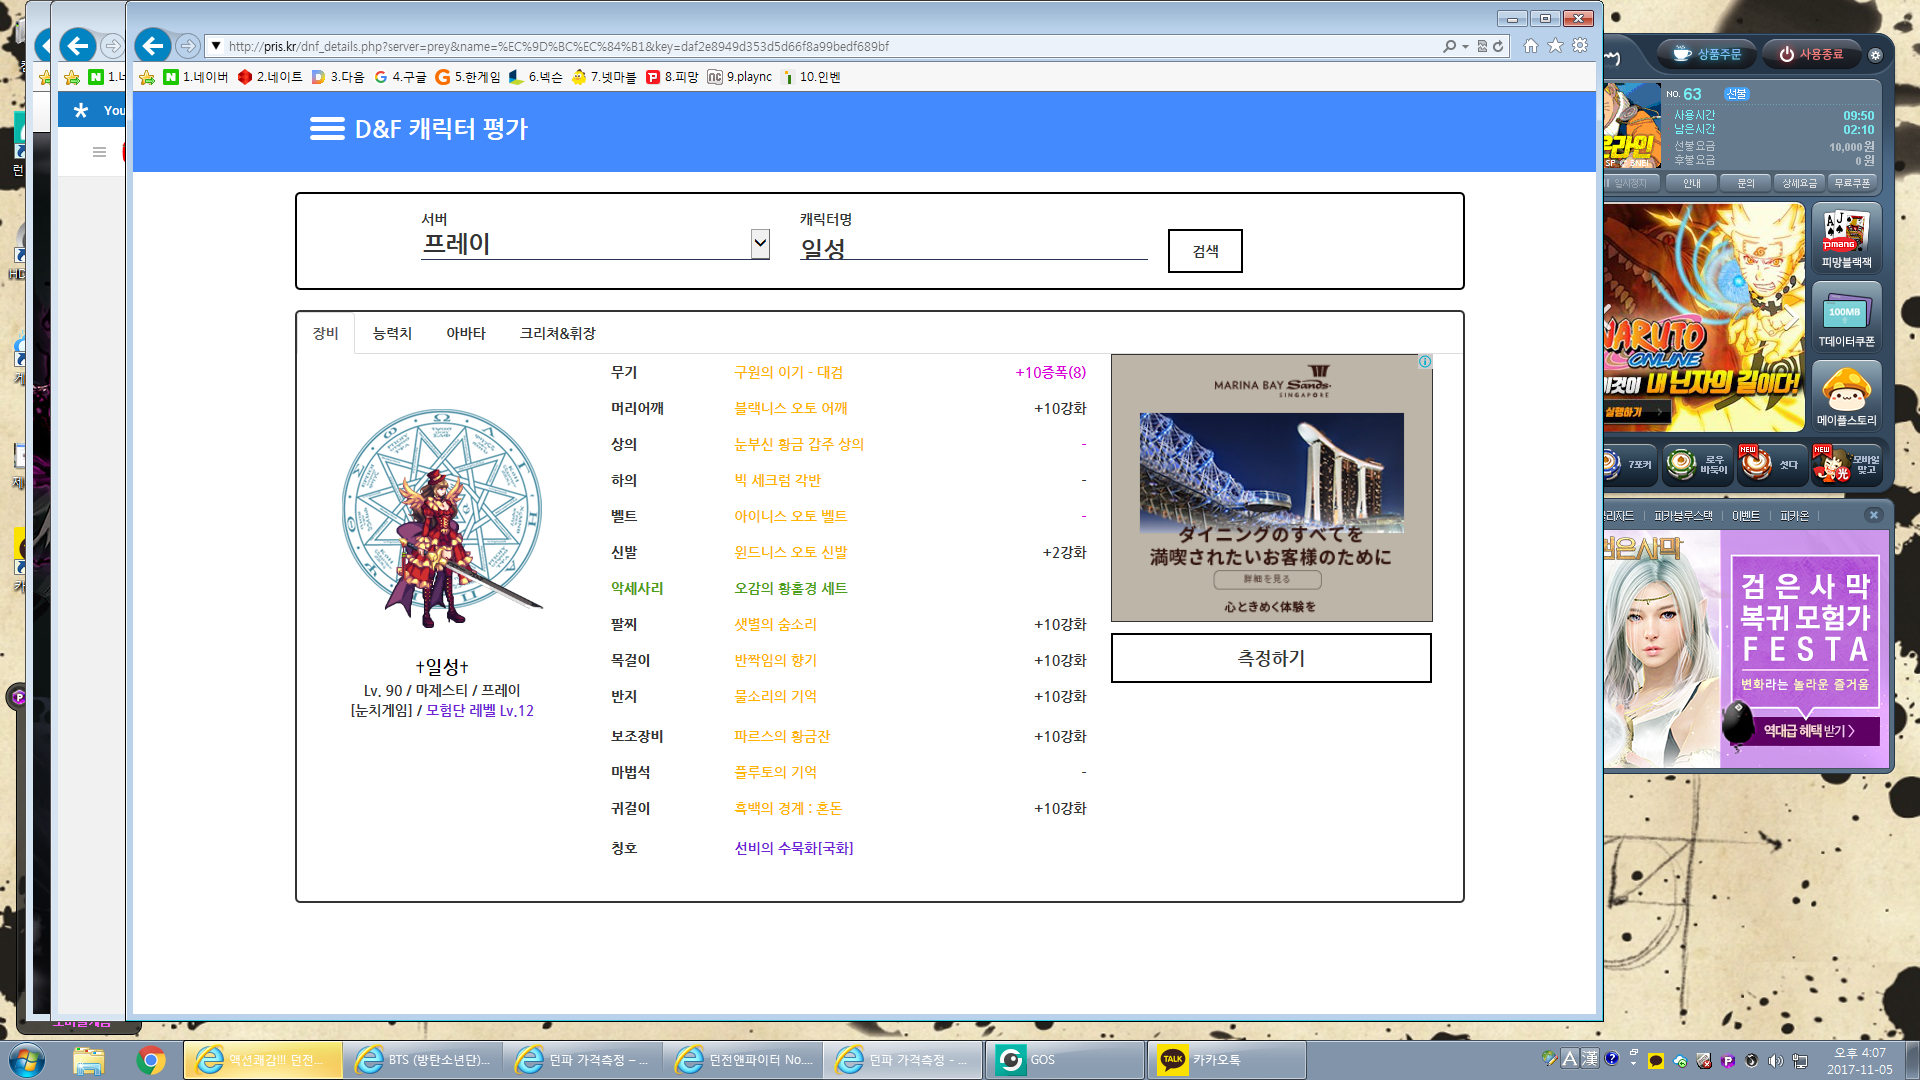Click the compatibility view broken-page icon
This screenshot has width=1920, height=1080.
[x=1482, y=46]
